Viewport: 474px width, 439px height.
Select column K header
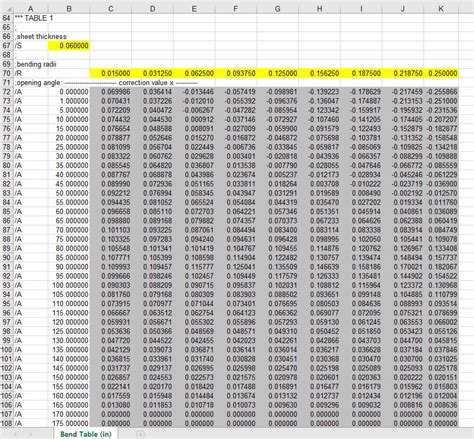pyautogui.click(x=441, y=9)
